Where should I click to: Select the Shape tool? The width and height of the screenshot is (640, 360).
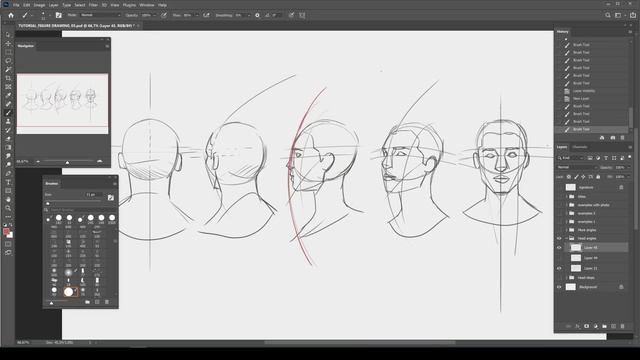(x=8, y=191)
